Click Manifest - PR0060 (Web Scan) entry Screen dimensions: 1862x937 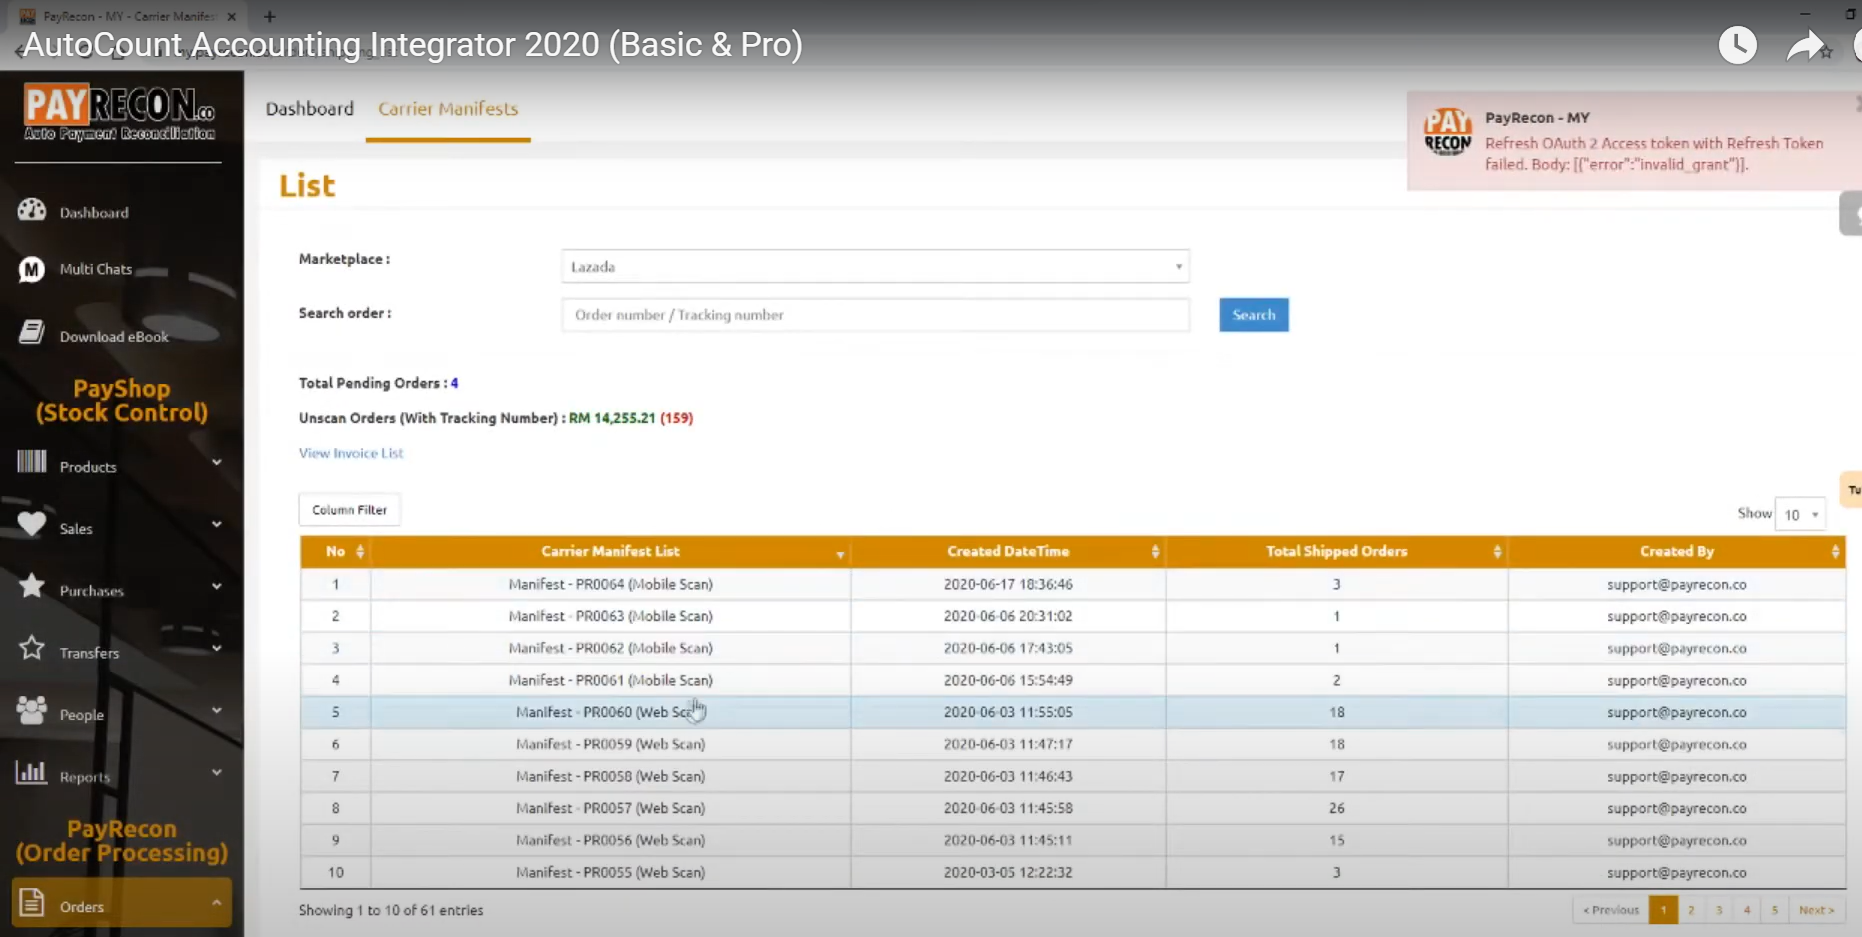(610, 712)
